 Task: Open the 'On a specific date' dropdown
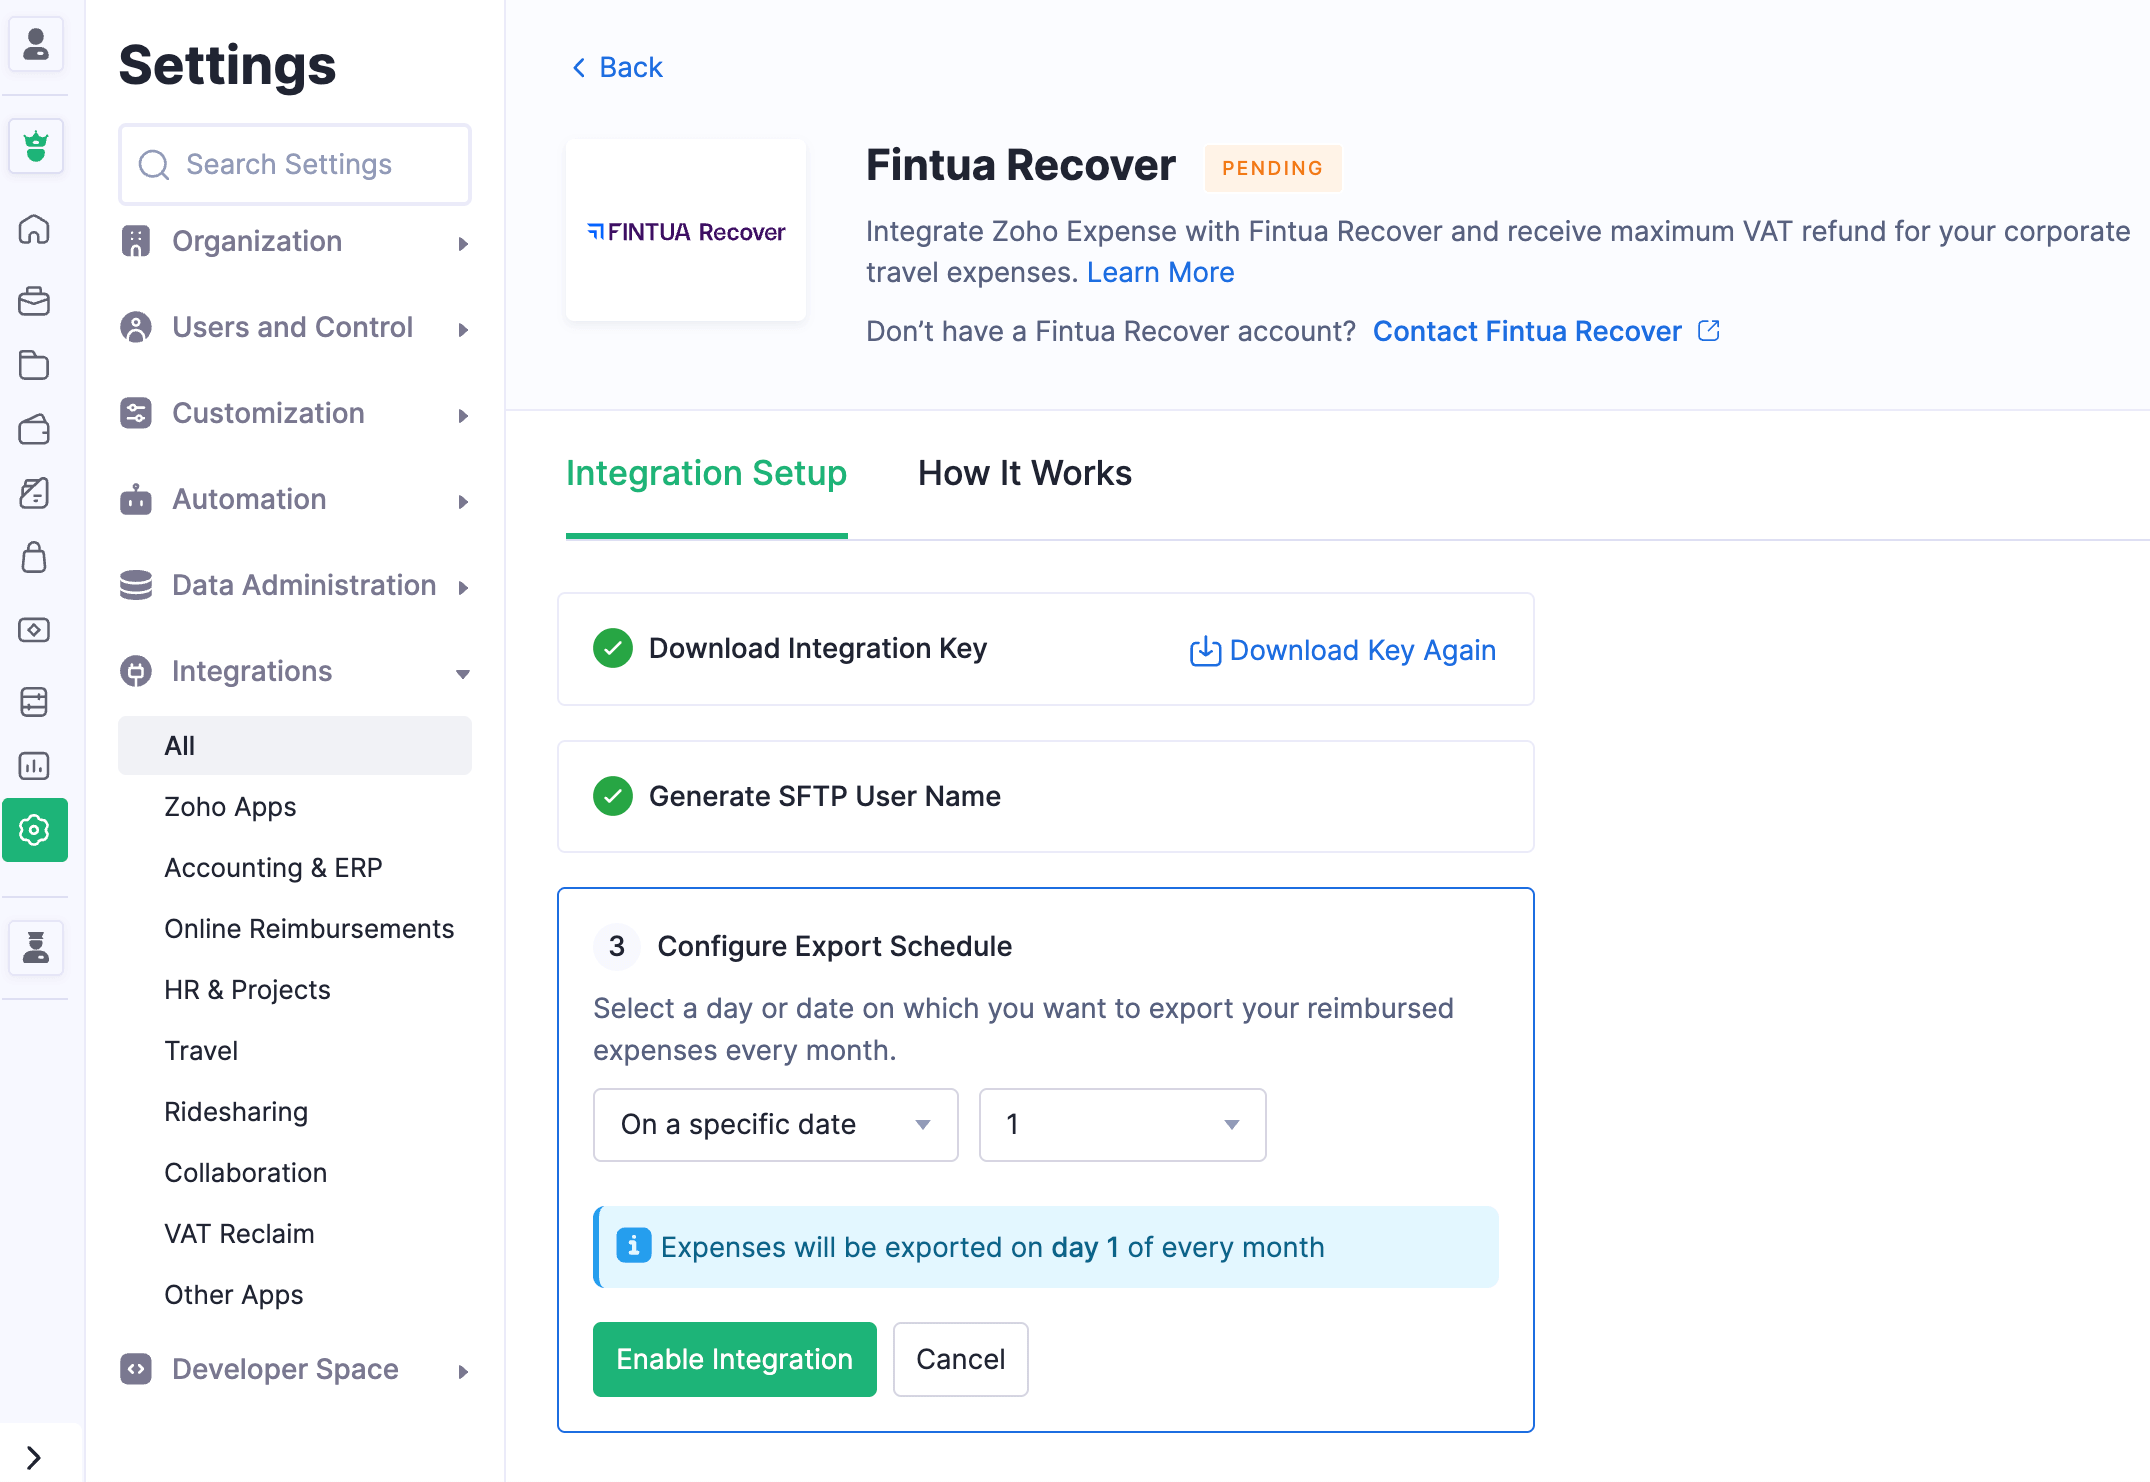tap(775, 1125)
